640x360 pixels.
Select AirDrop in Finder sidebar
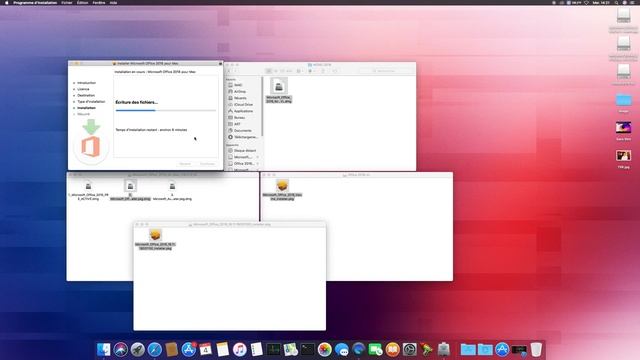(240, 91)
